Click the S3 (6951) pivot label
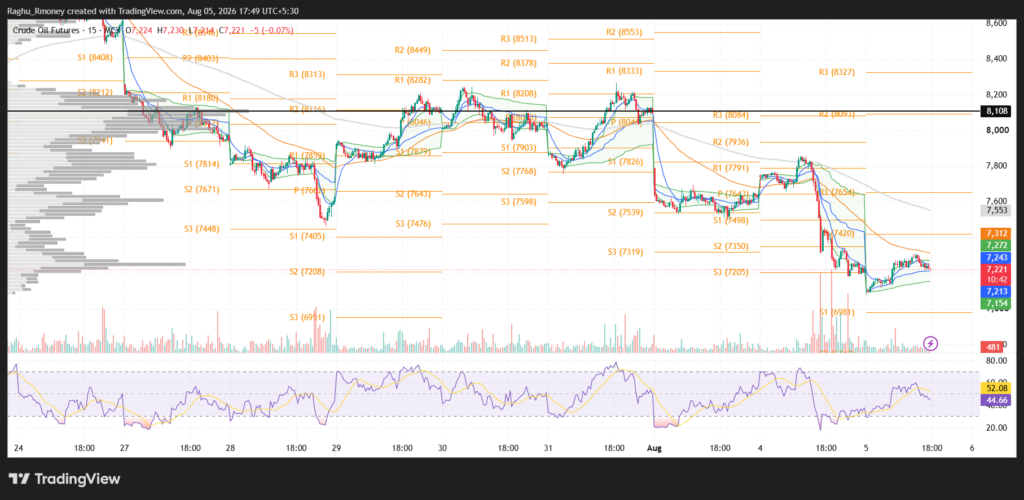 (308, 317)
